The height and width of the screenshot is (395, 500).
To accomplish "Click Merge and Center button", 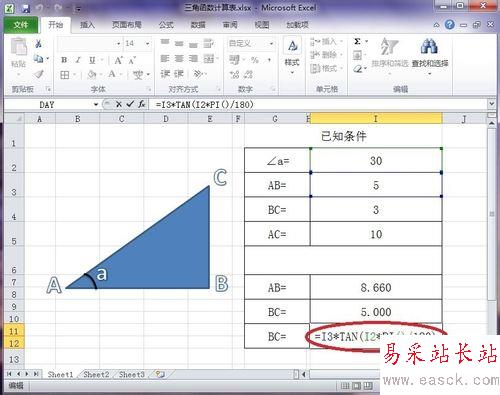I will (x=210, y=59).
